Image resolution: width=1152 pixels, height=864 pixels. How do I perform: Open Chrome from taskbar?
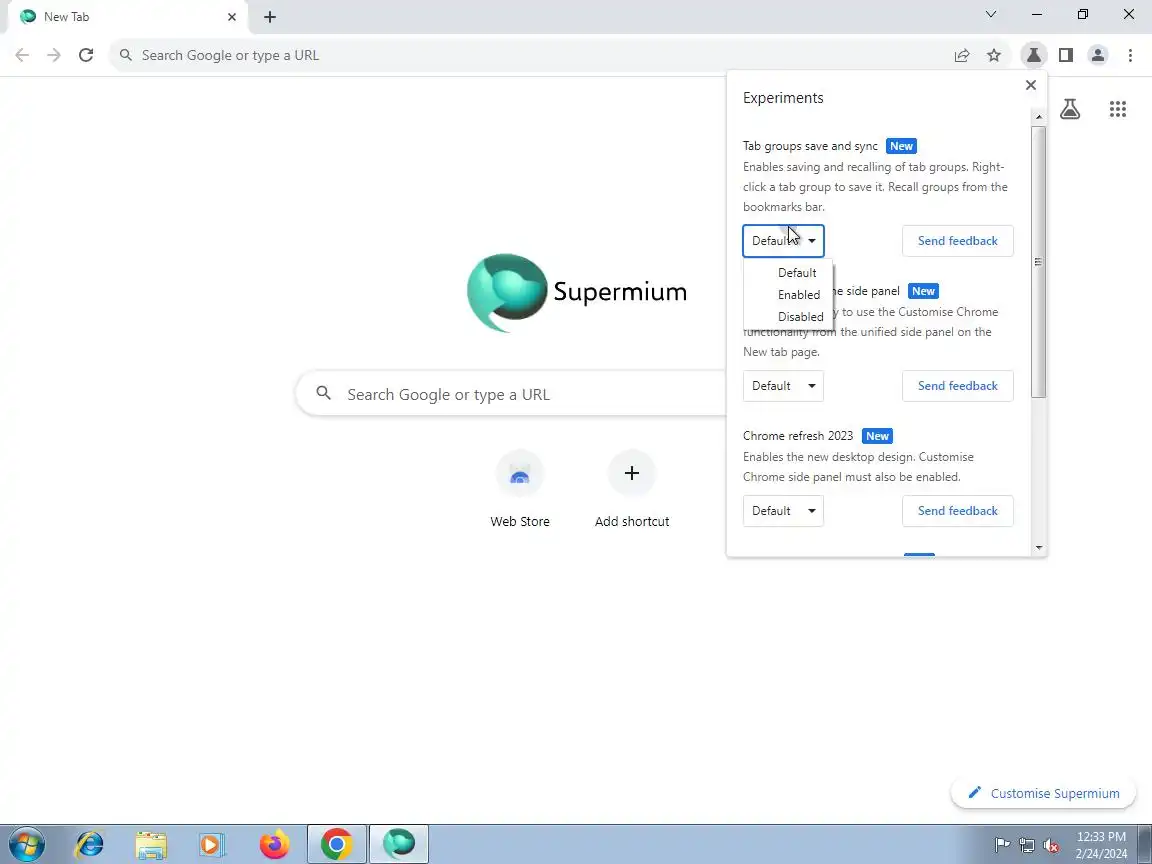336,845
